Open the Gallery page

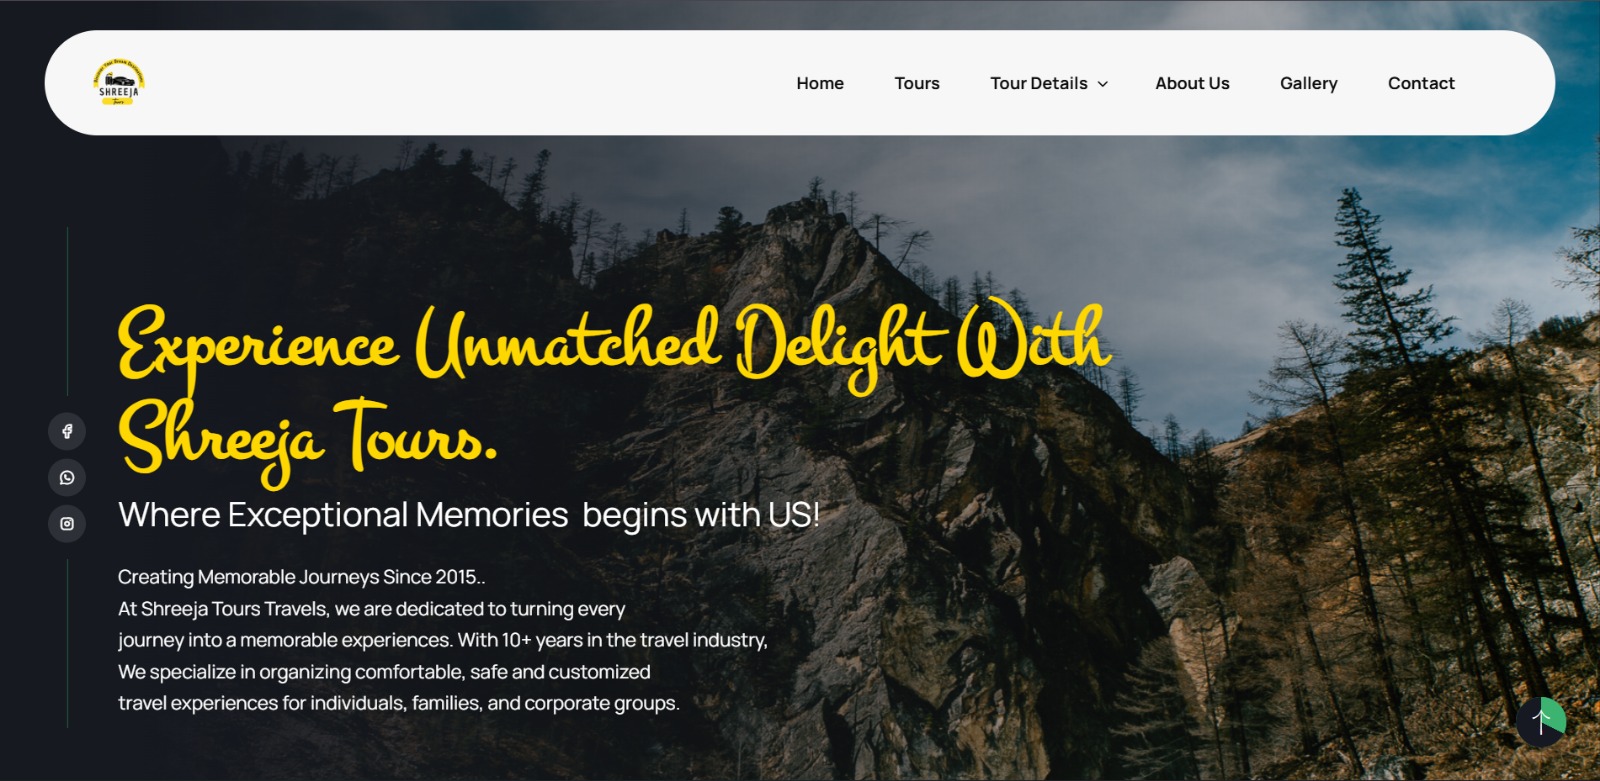pyautogui.click(x=1308, y=83)
